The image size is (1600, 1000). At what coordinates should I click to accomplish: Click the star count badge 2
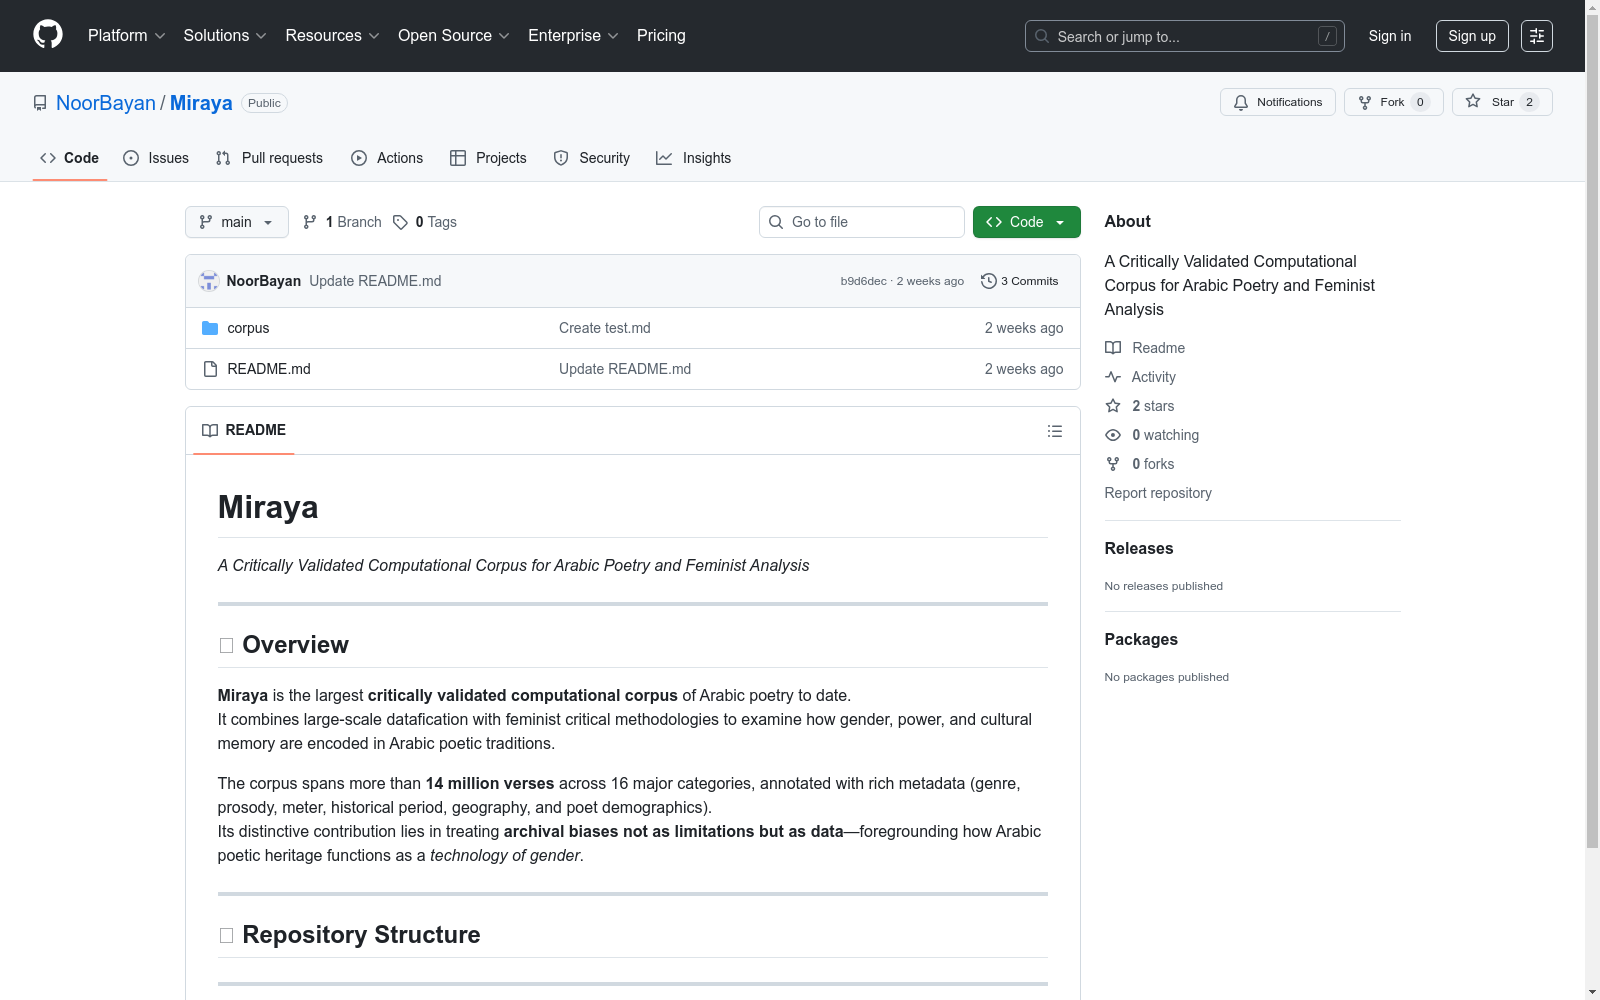tap(1529, 102)
